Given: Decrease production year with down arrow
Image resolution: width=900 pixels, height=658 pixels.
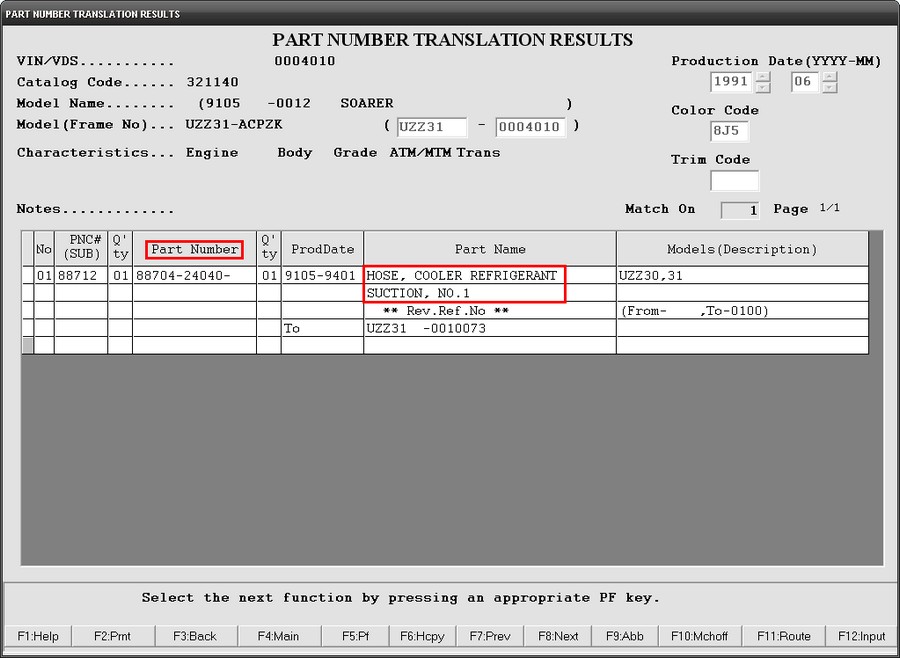Looking at the screenshot, I should click(763, 87).
